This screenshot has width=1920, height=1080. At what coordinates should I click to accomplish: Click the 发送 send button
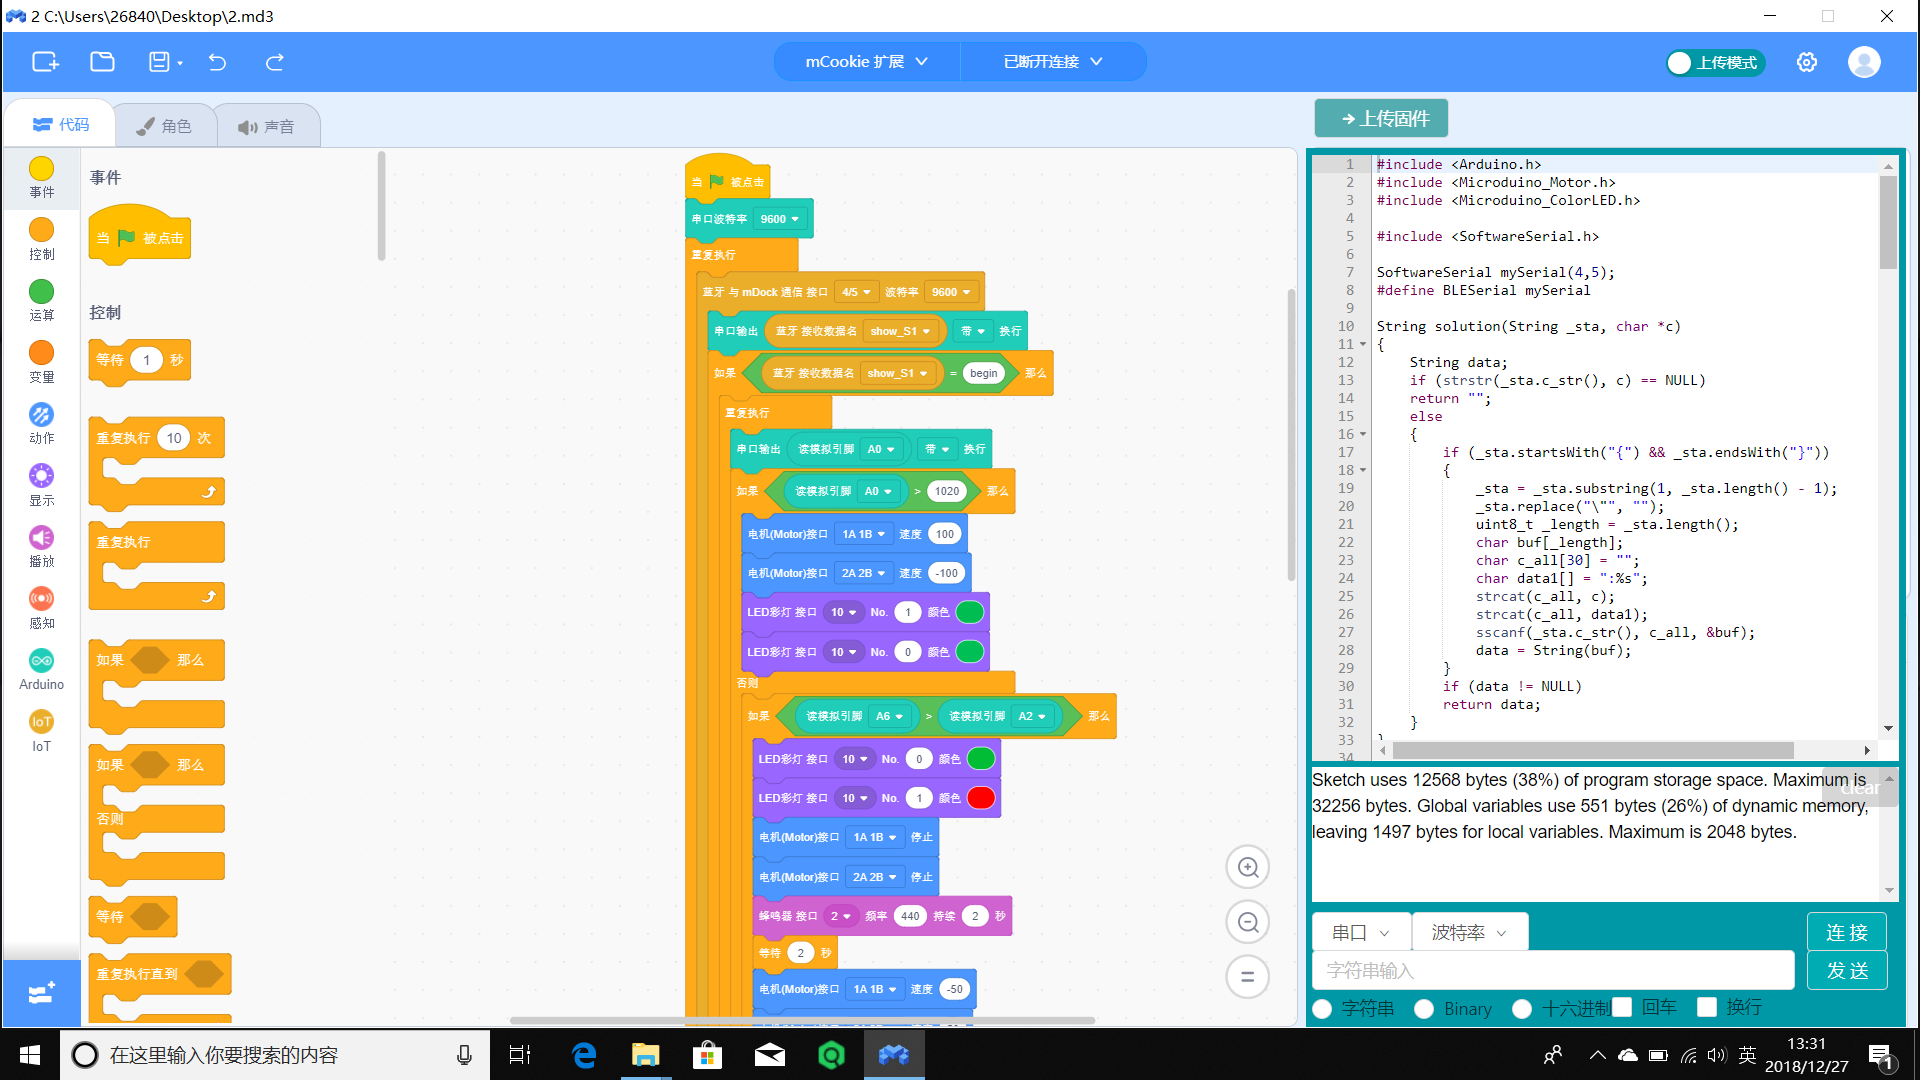[1846, 970]
